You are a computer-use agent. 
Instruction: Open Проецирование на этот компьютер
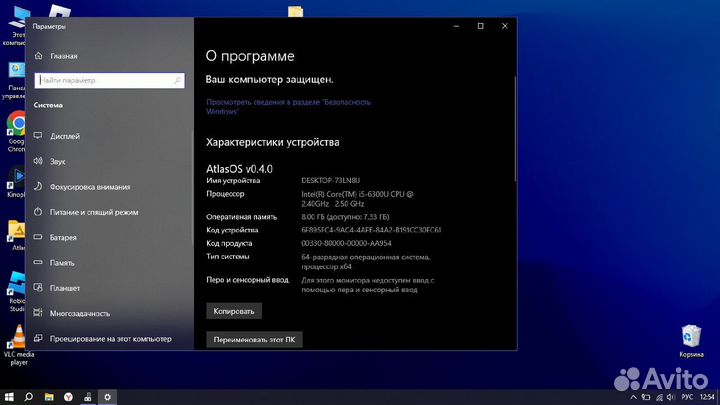110,338
